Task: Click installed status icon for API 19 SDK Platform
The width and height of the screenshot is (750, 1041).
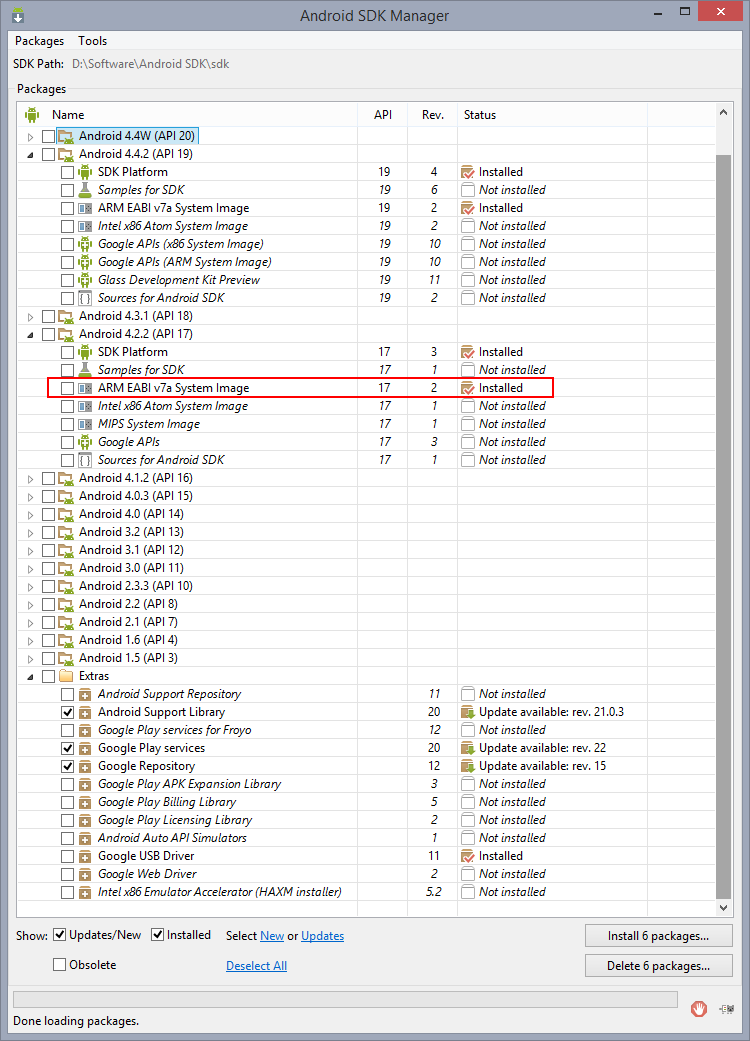Action: (468, 172)
